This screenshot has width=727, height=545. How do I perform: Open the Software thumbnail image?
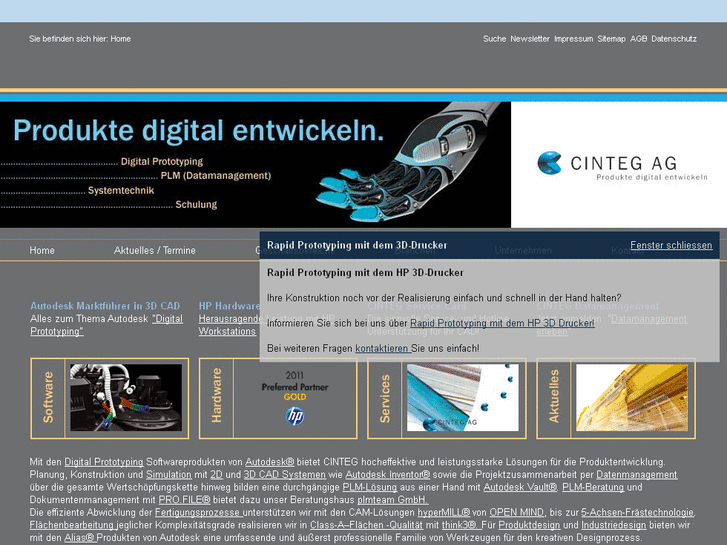[x=126, y=398]
